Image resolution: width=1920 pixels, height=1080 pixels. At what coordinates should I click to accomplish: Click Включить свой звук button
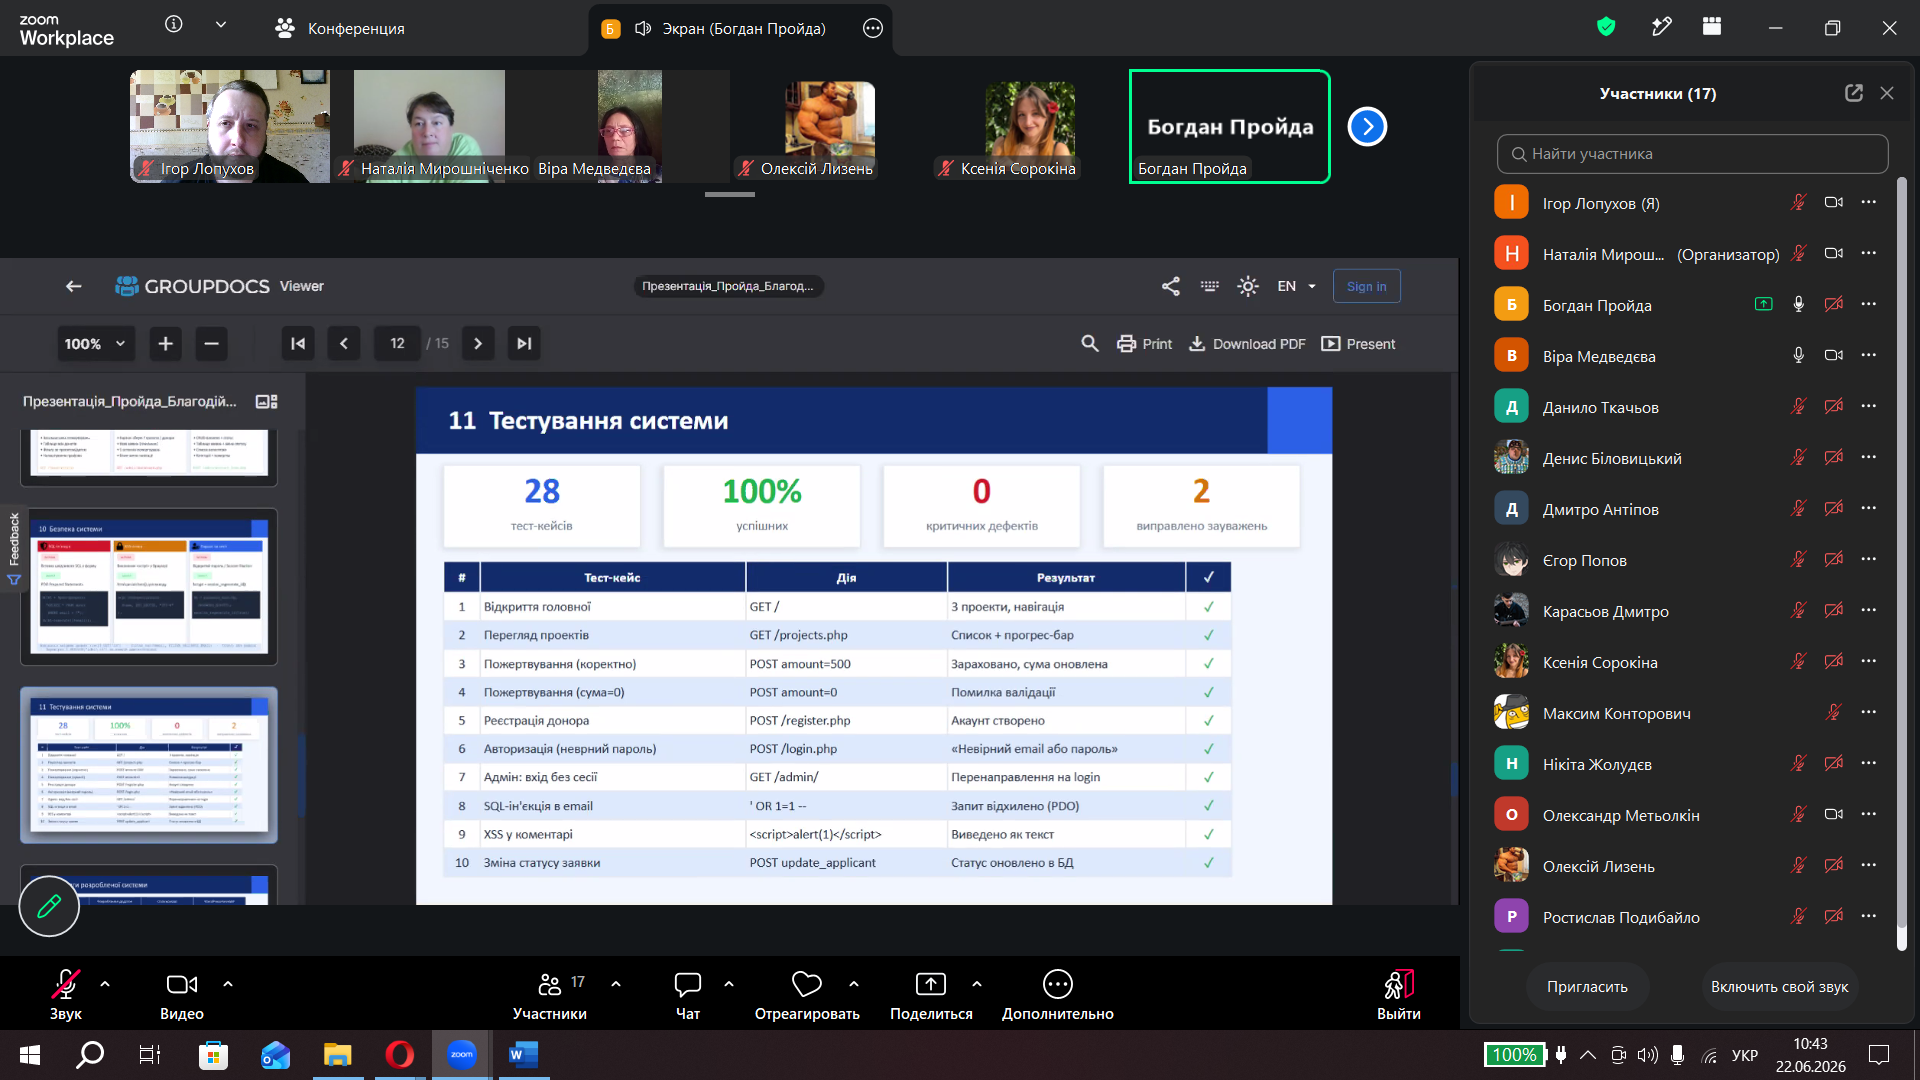[1779, 987]
